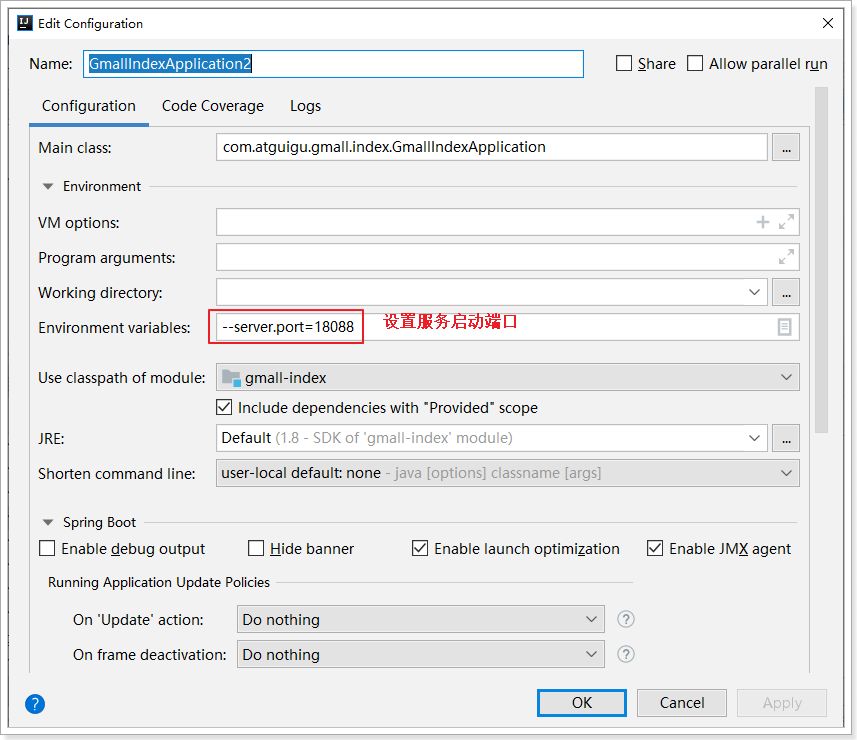Open On frame deactivation dropdown
The image size is (857, 740).
coord(421,654)
